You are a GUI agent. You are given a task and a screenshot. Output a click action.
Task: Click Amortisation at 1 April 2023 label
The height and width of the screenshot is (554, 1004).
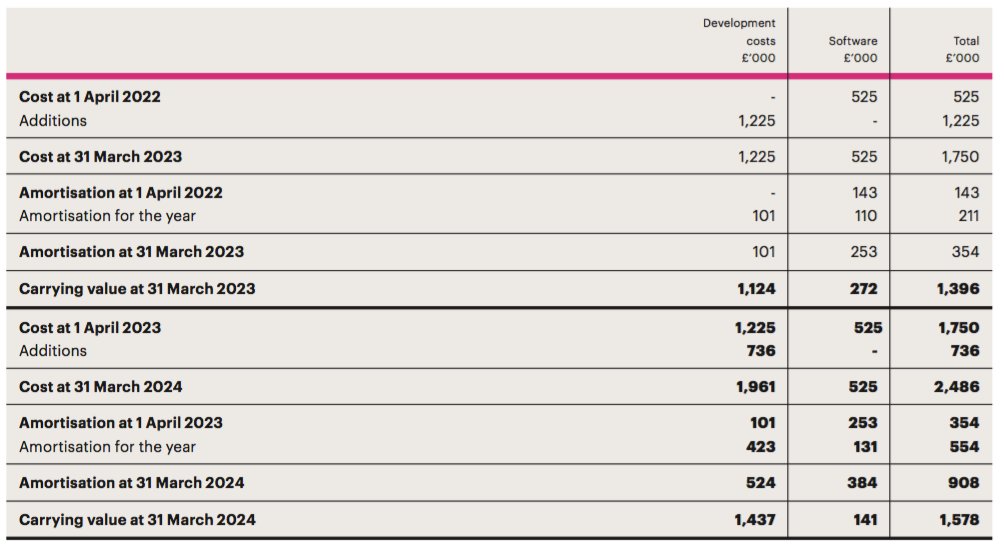pos(120,423)
